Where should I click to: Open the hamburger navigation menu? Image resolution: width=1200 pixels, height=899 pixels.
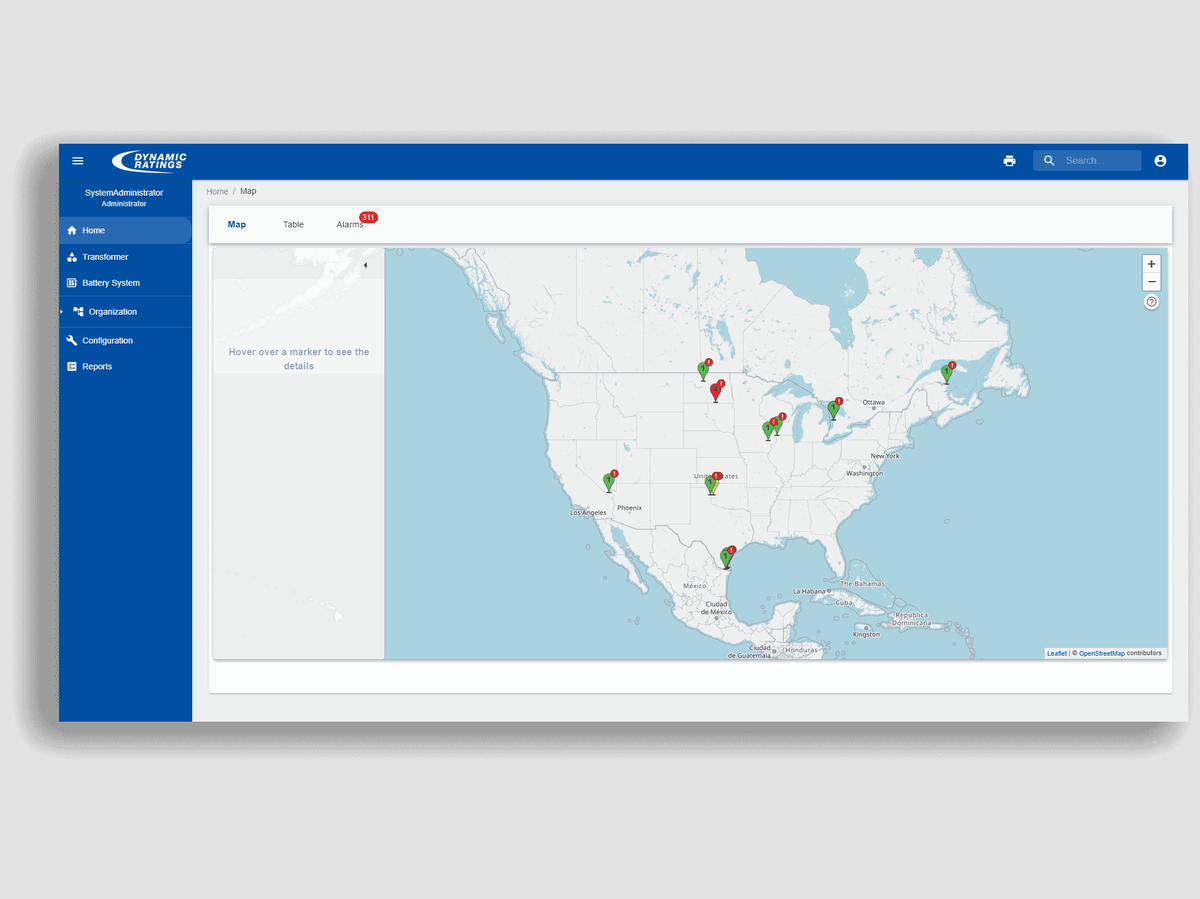click(78, 161)
